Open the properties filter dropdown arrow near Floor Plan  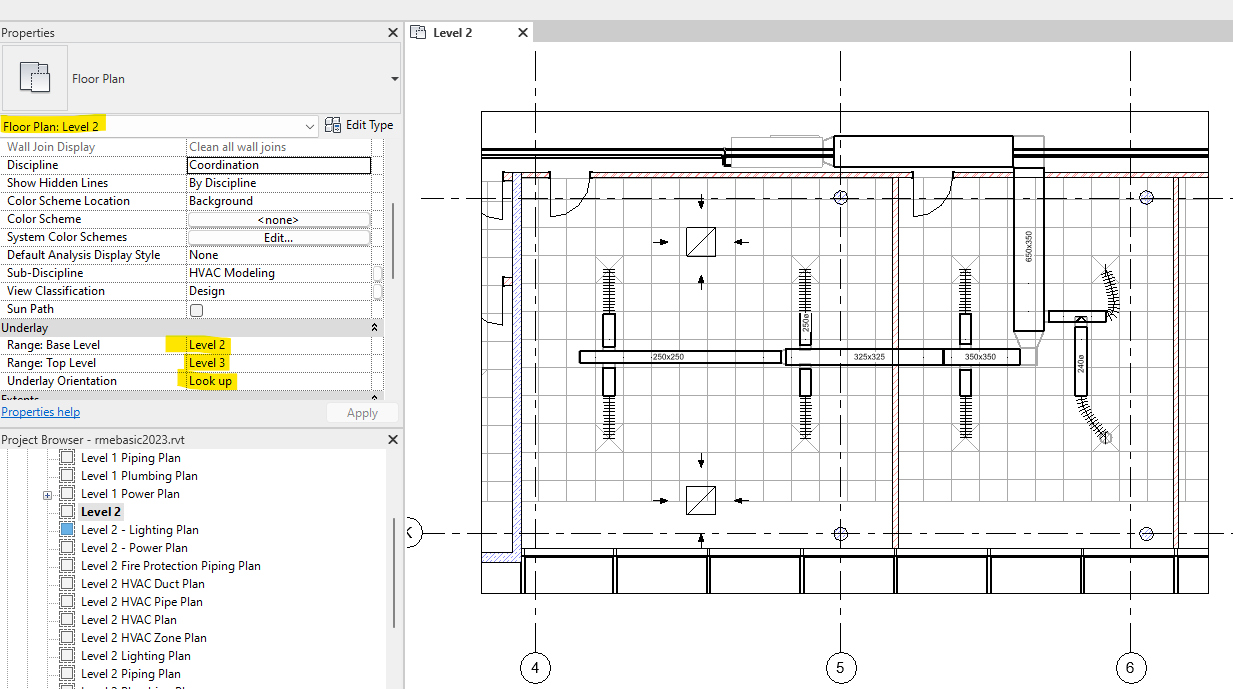(394, 78)
